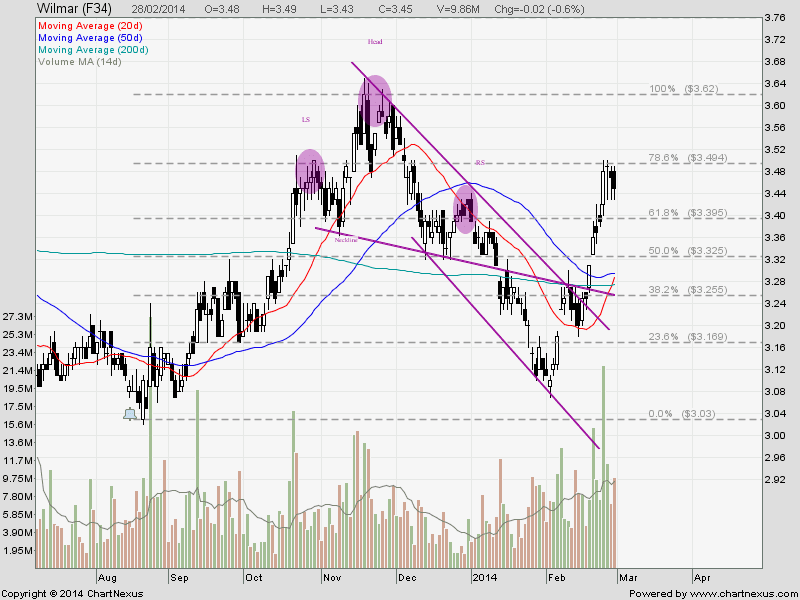
Task: Click the 100% ($3.62) Fibonacci label
Action: pyautogui.click(x=684, y=89)
